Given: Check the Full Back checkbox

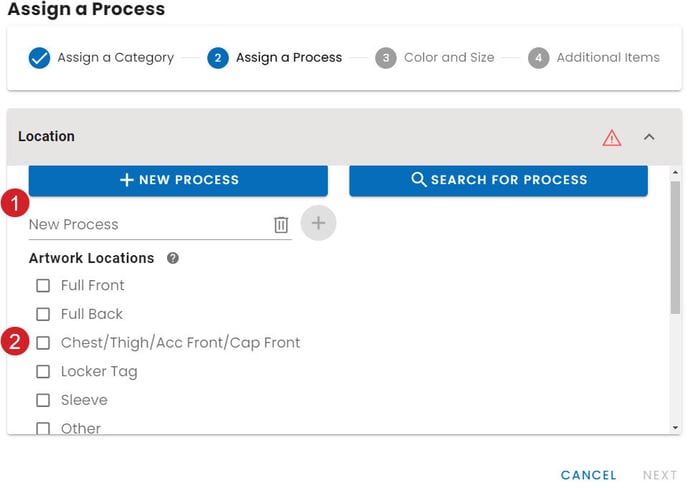Looking at the screenshot, I should [x=43, y=314].
